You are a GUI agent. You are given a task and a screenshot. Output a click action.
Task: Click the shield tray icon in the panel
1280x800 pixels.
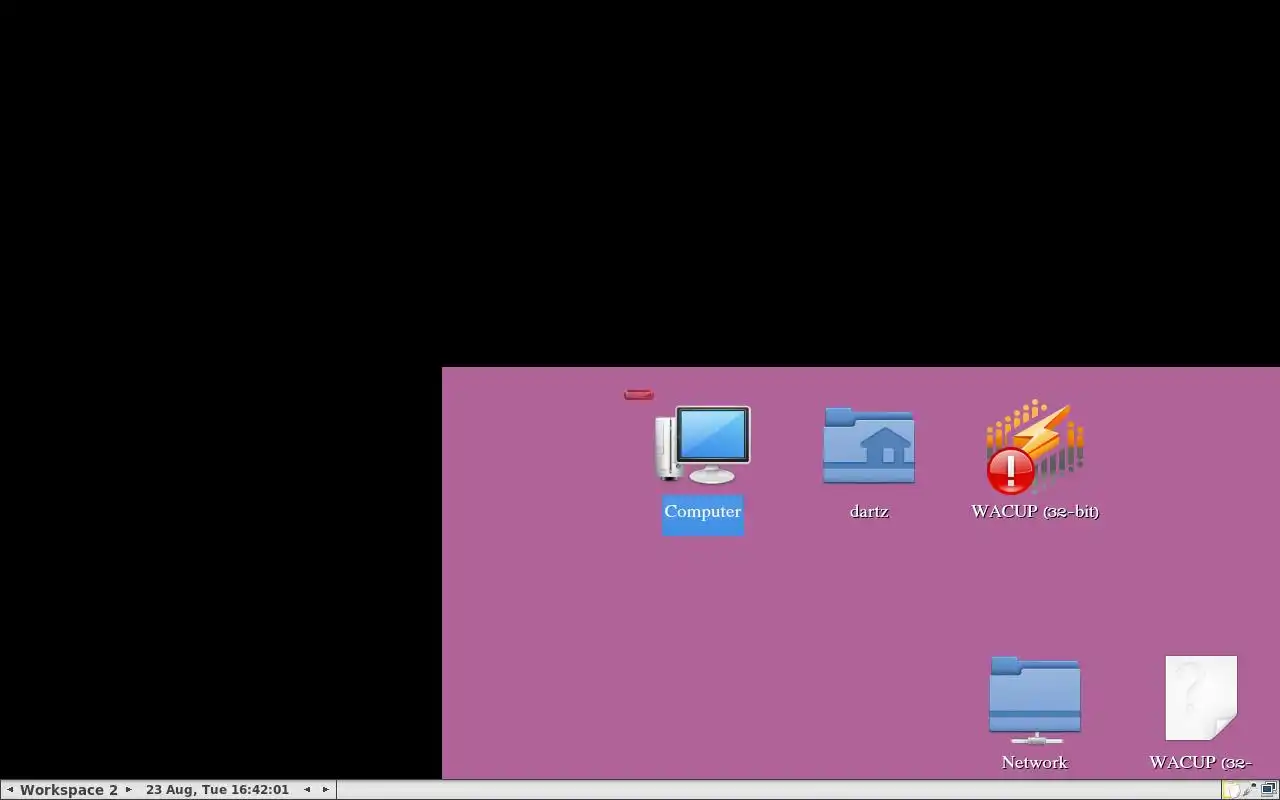click(1232, 790)
